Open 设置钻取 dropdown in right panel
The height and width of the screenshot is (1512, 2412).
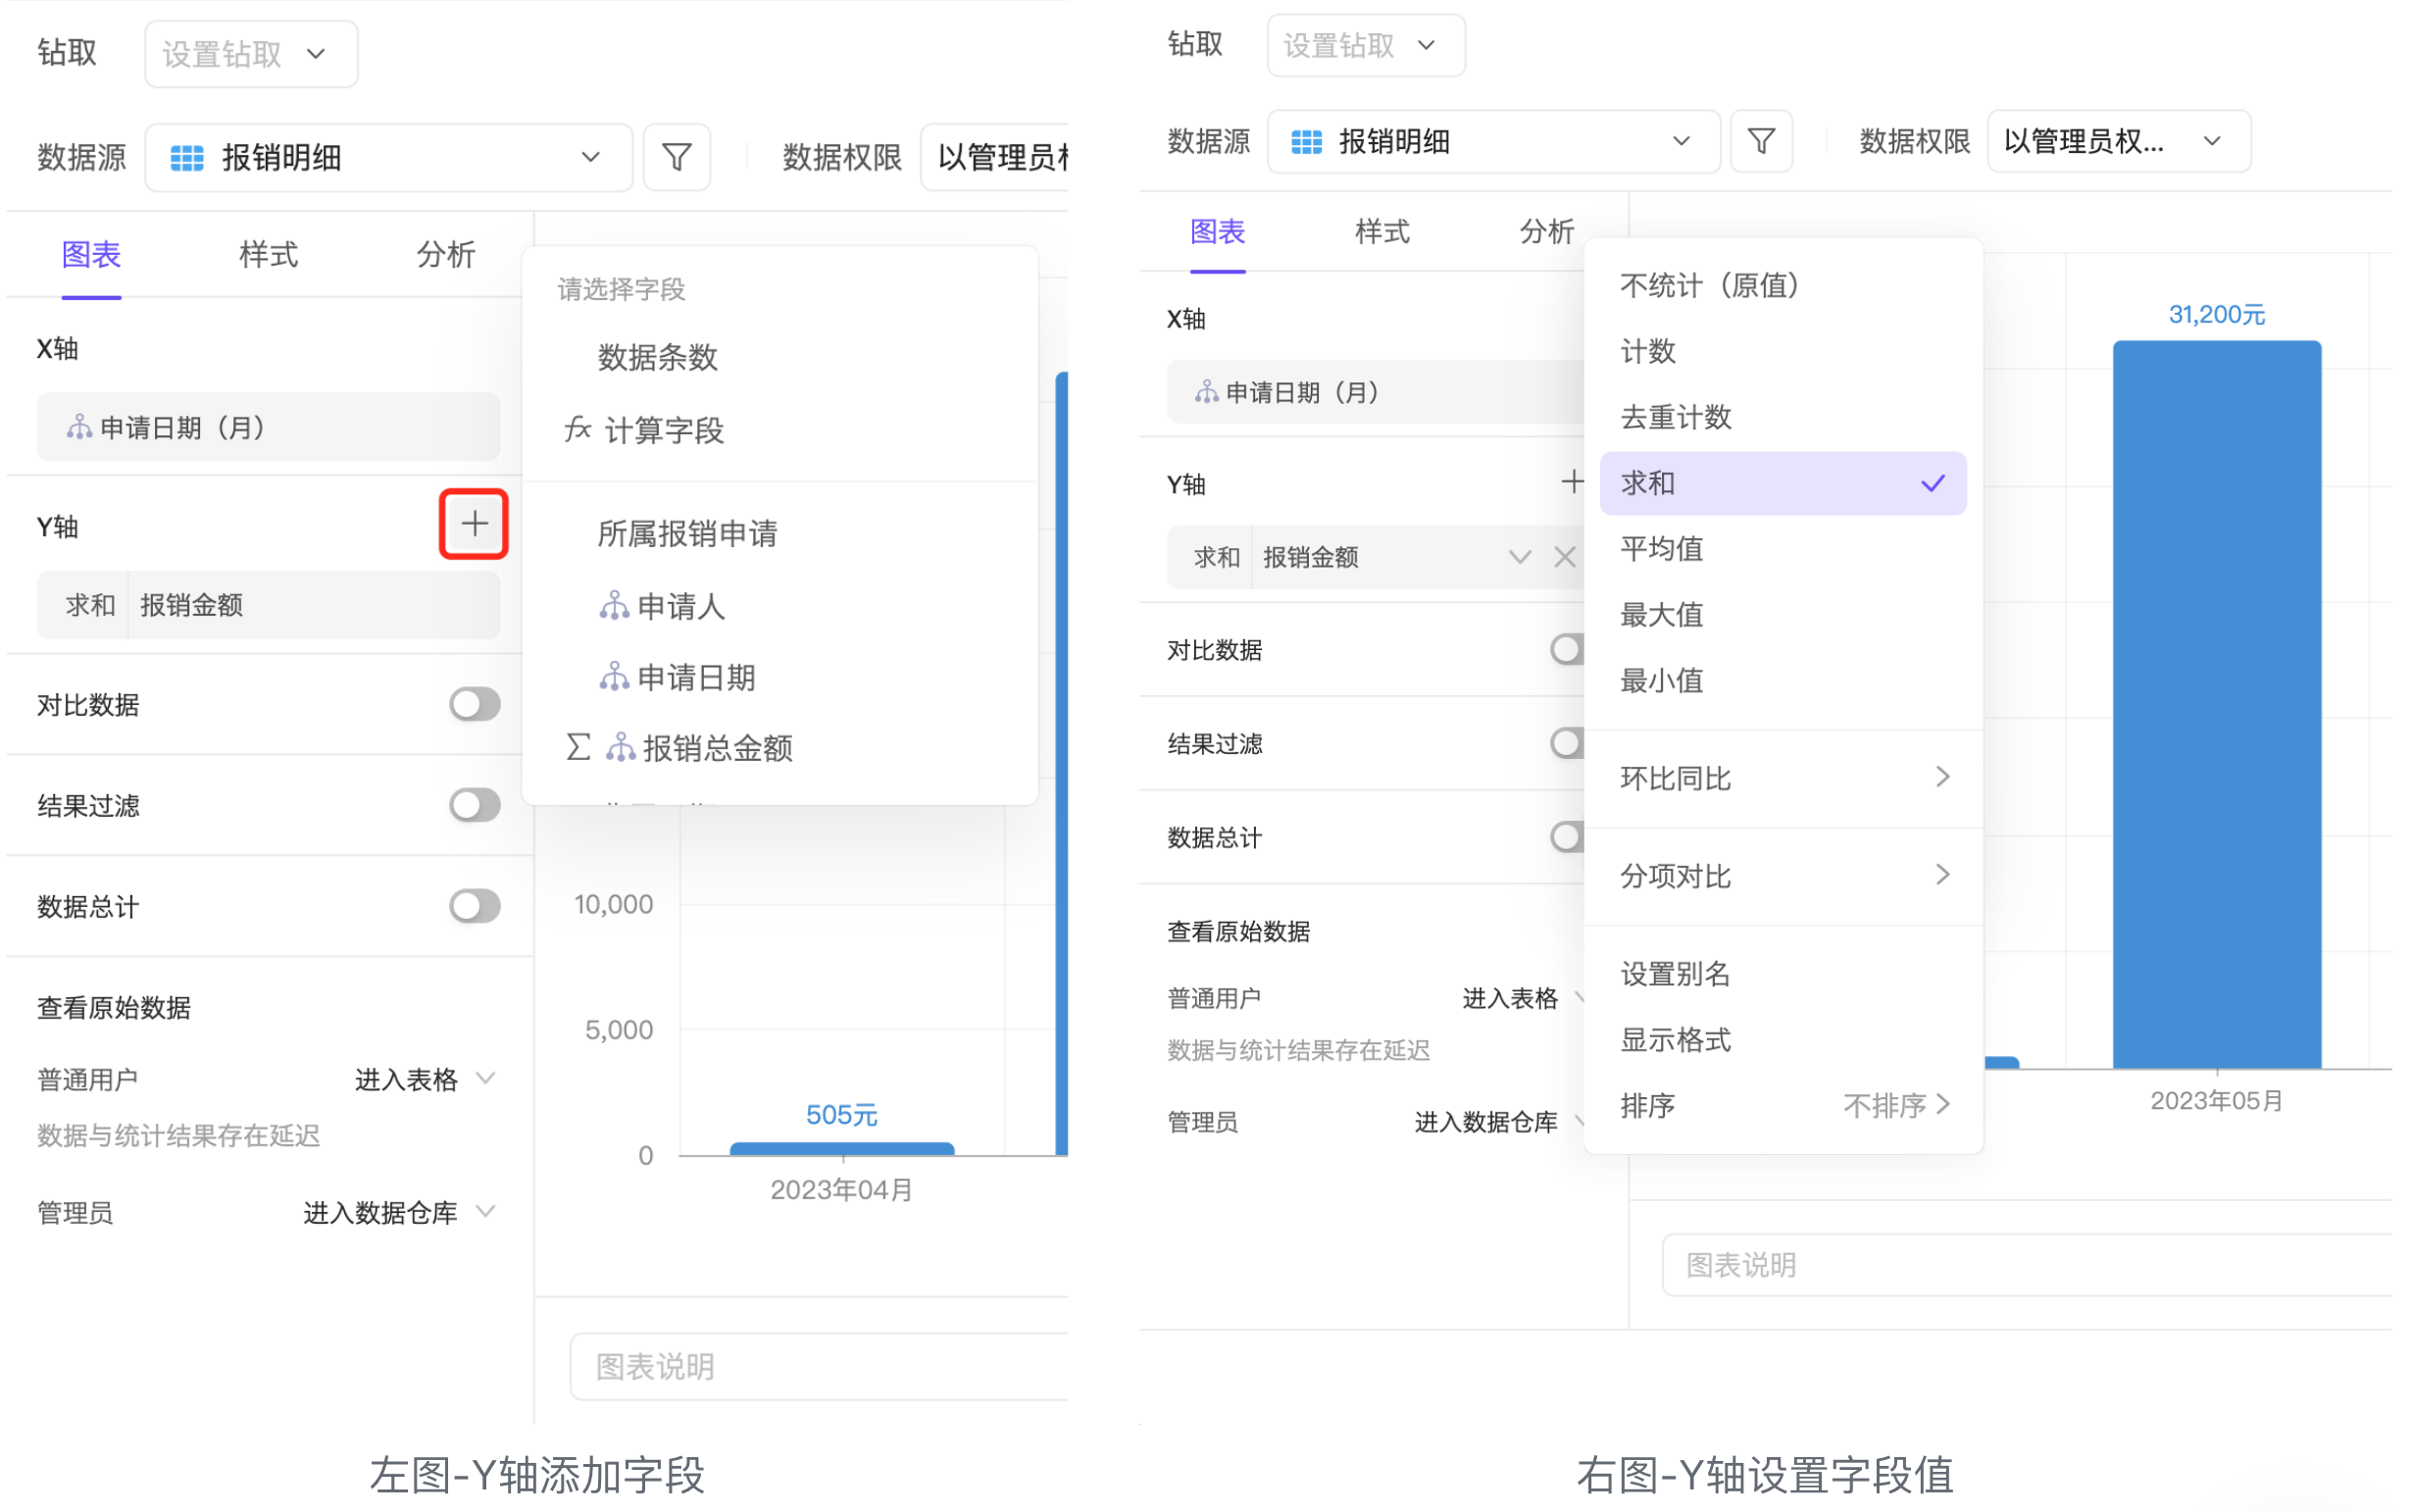point(1365,45)
